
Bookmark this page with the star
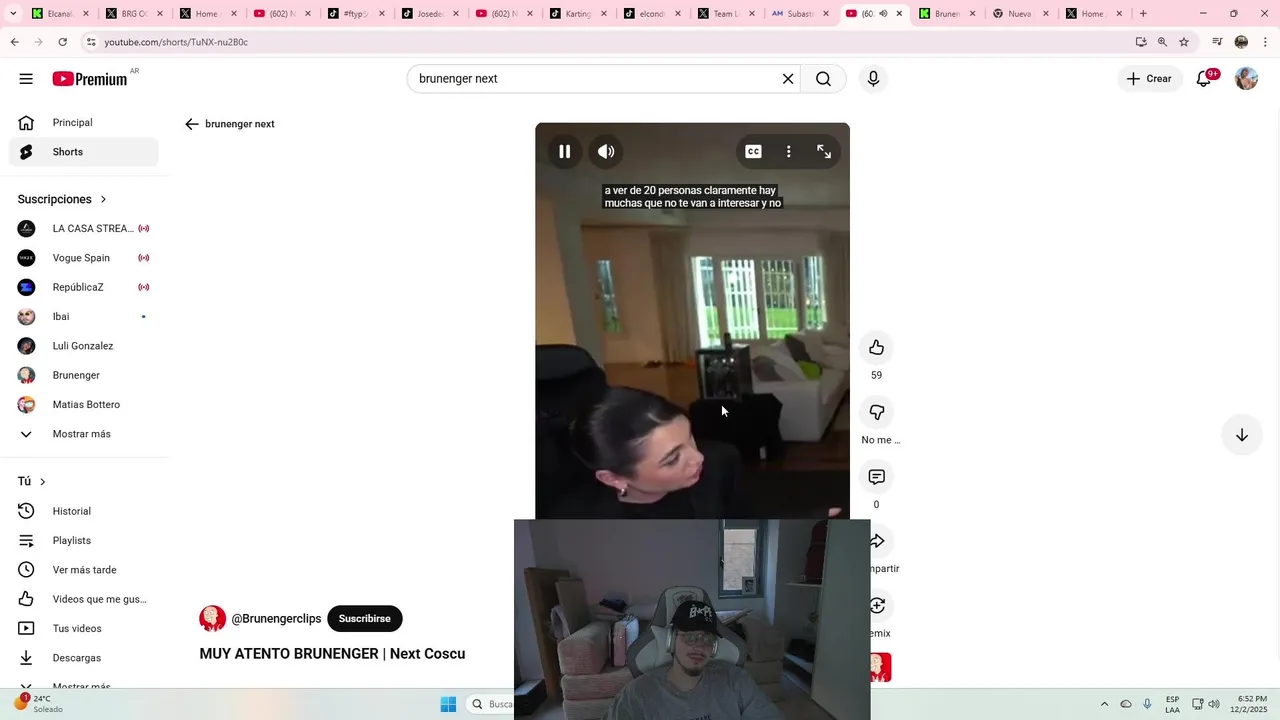[1184, 42]
